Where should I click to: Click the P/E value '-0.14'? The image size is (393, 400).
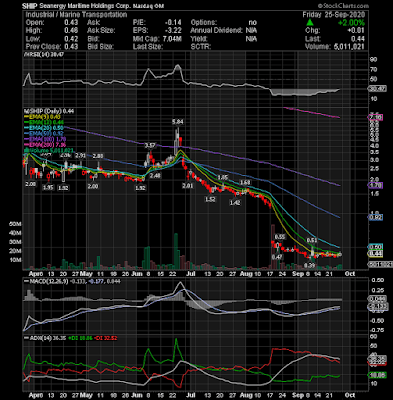[173, 23]
